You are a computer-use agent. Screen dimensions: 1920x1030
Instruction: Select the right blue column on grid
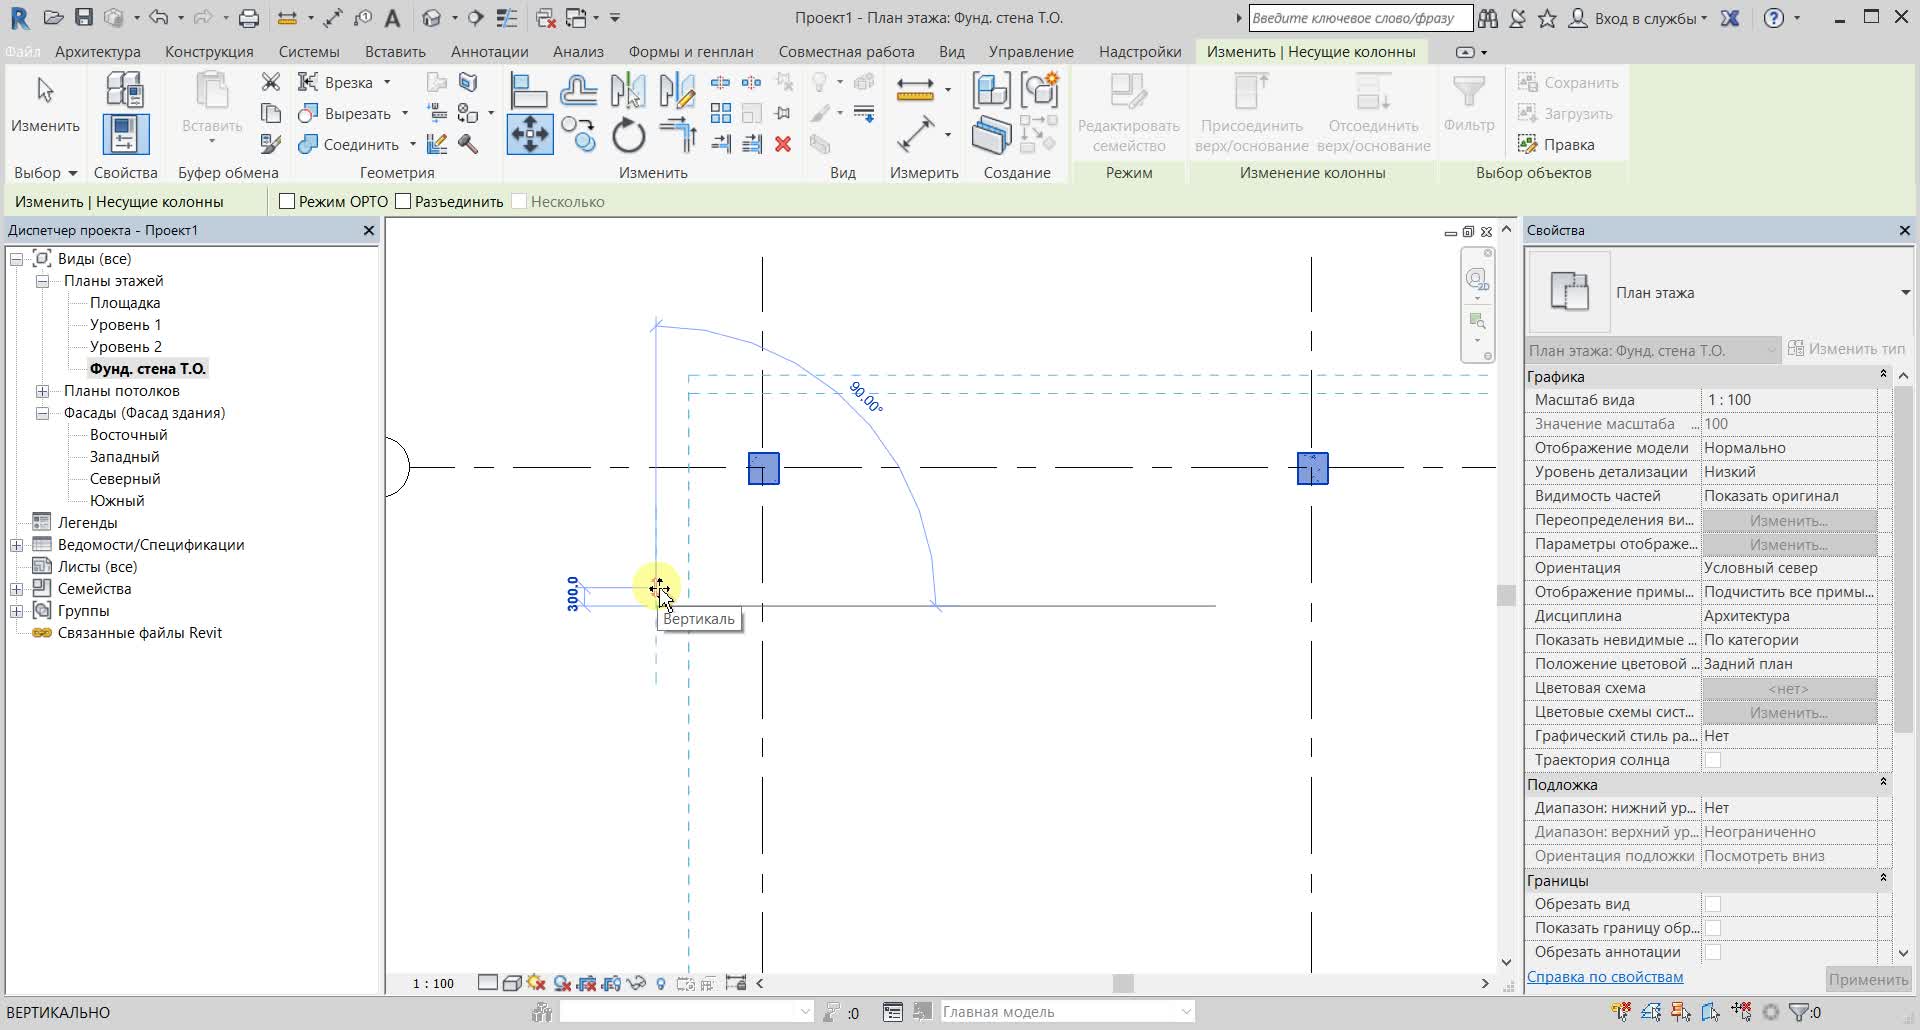(1312, 468)
